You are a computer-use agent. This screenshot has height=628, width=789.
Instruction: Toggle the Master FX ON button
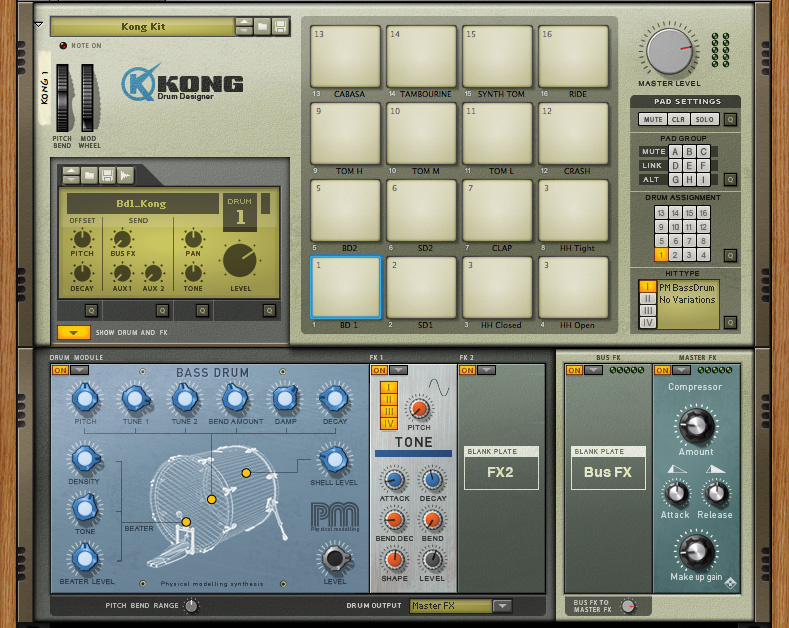coord(662,370)
